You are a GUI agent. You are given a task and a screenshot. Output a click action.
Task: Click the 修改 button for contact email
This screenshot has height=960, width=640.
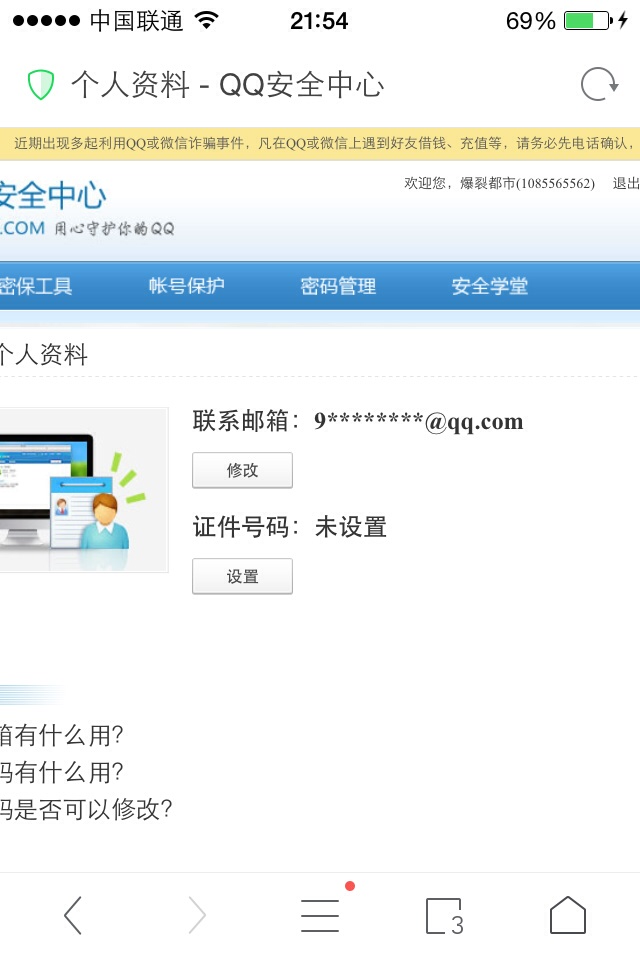[x=243, y=470]
